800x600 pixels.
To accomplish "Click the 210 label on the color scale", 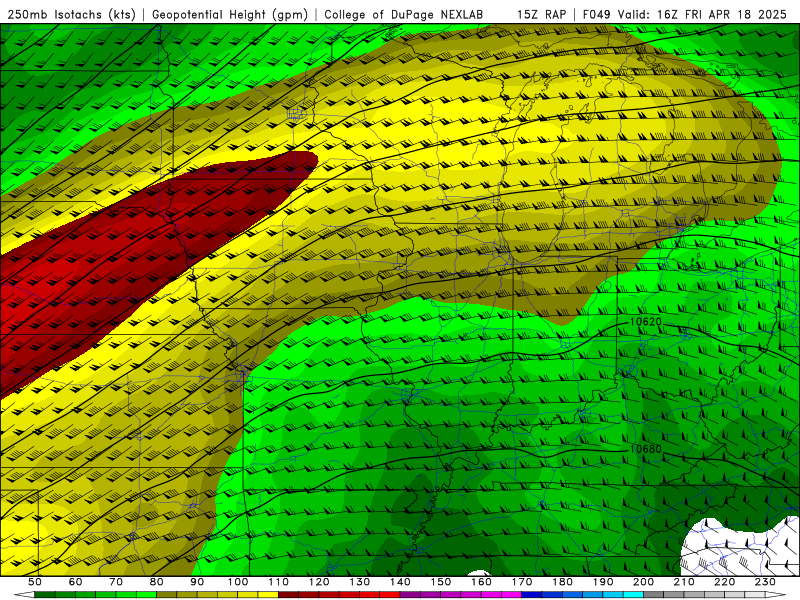I will pyautogui.click(x=684, y=582).
